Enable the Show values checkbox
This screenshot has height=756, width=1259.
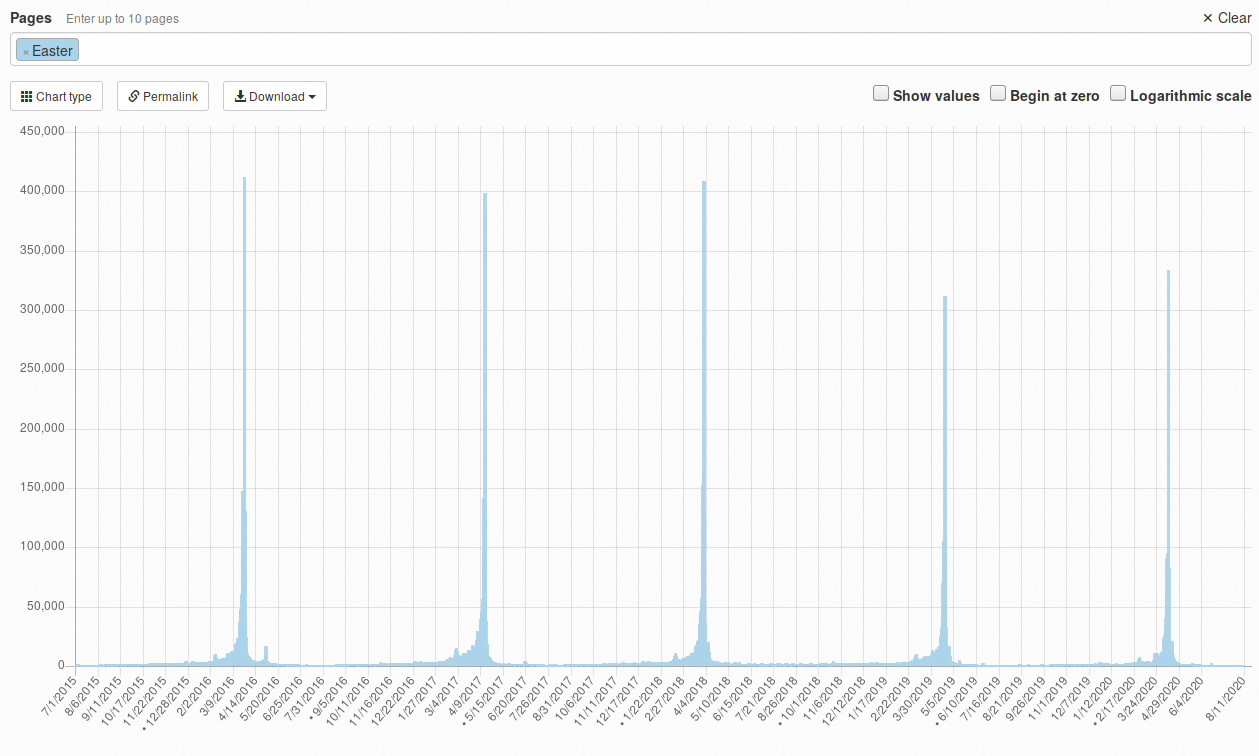point(881,93)
